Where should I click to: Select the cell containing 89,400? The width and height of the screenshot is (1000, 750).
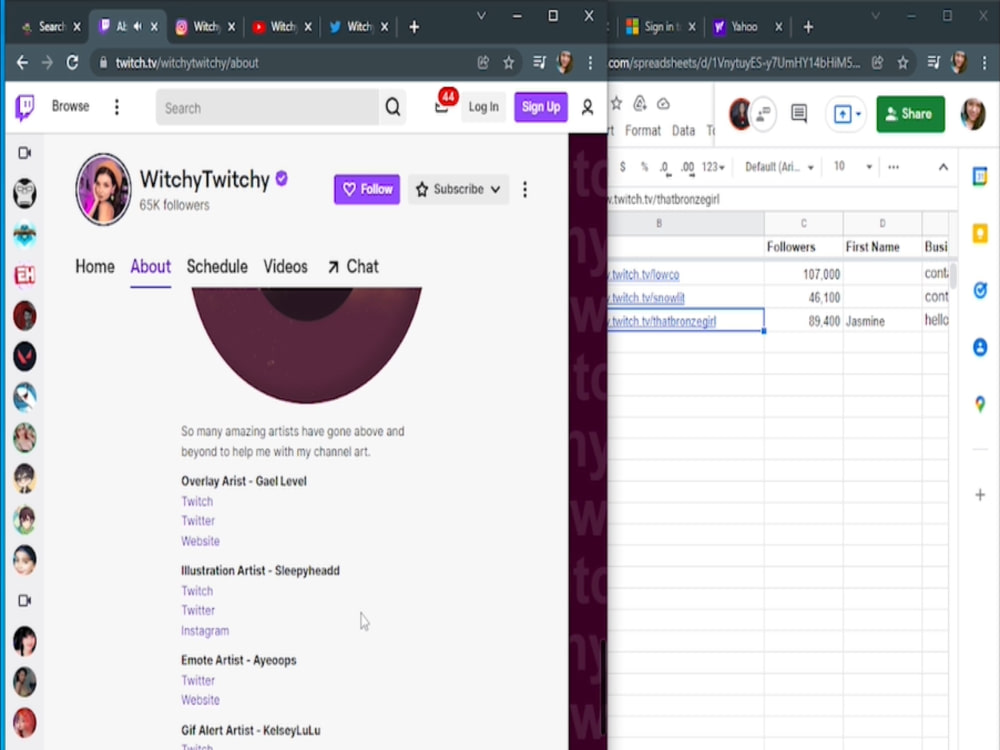click(804, 321)
